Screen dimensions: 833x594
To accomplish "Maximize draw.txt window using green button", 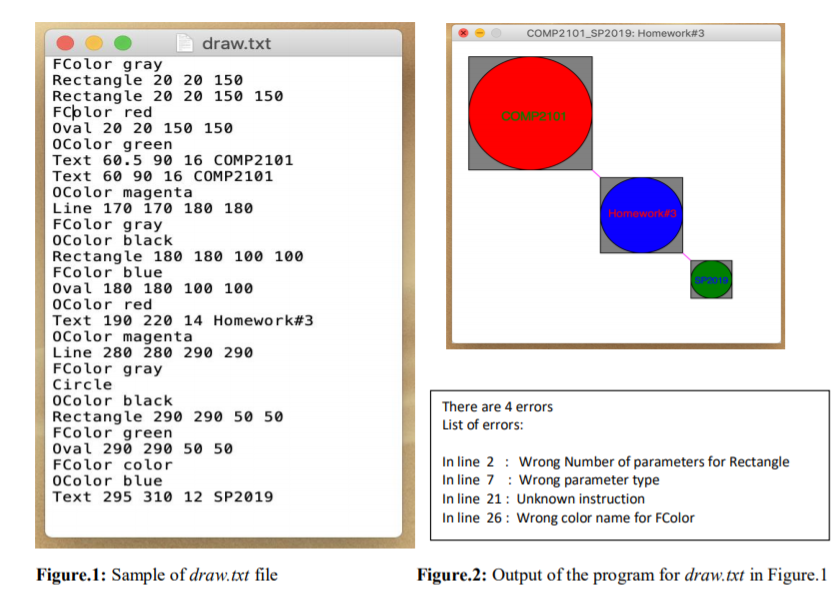I will [x=123, y=43].
